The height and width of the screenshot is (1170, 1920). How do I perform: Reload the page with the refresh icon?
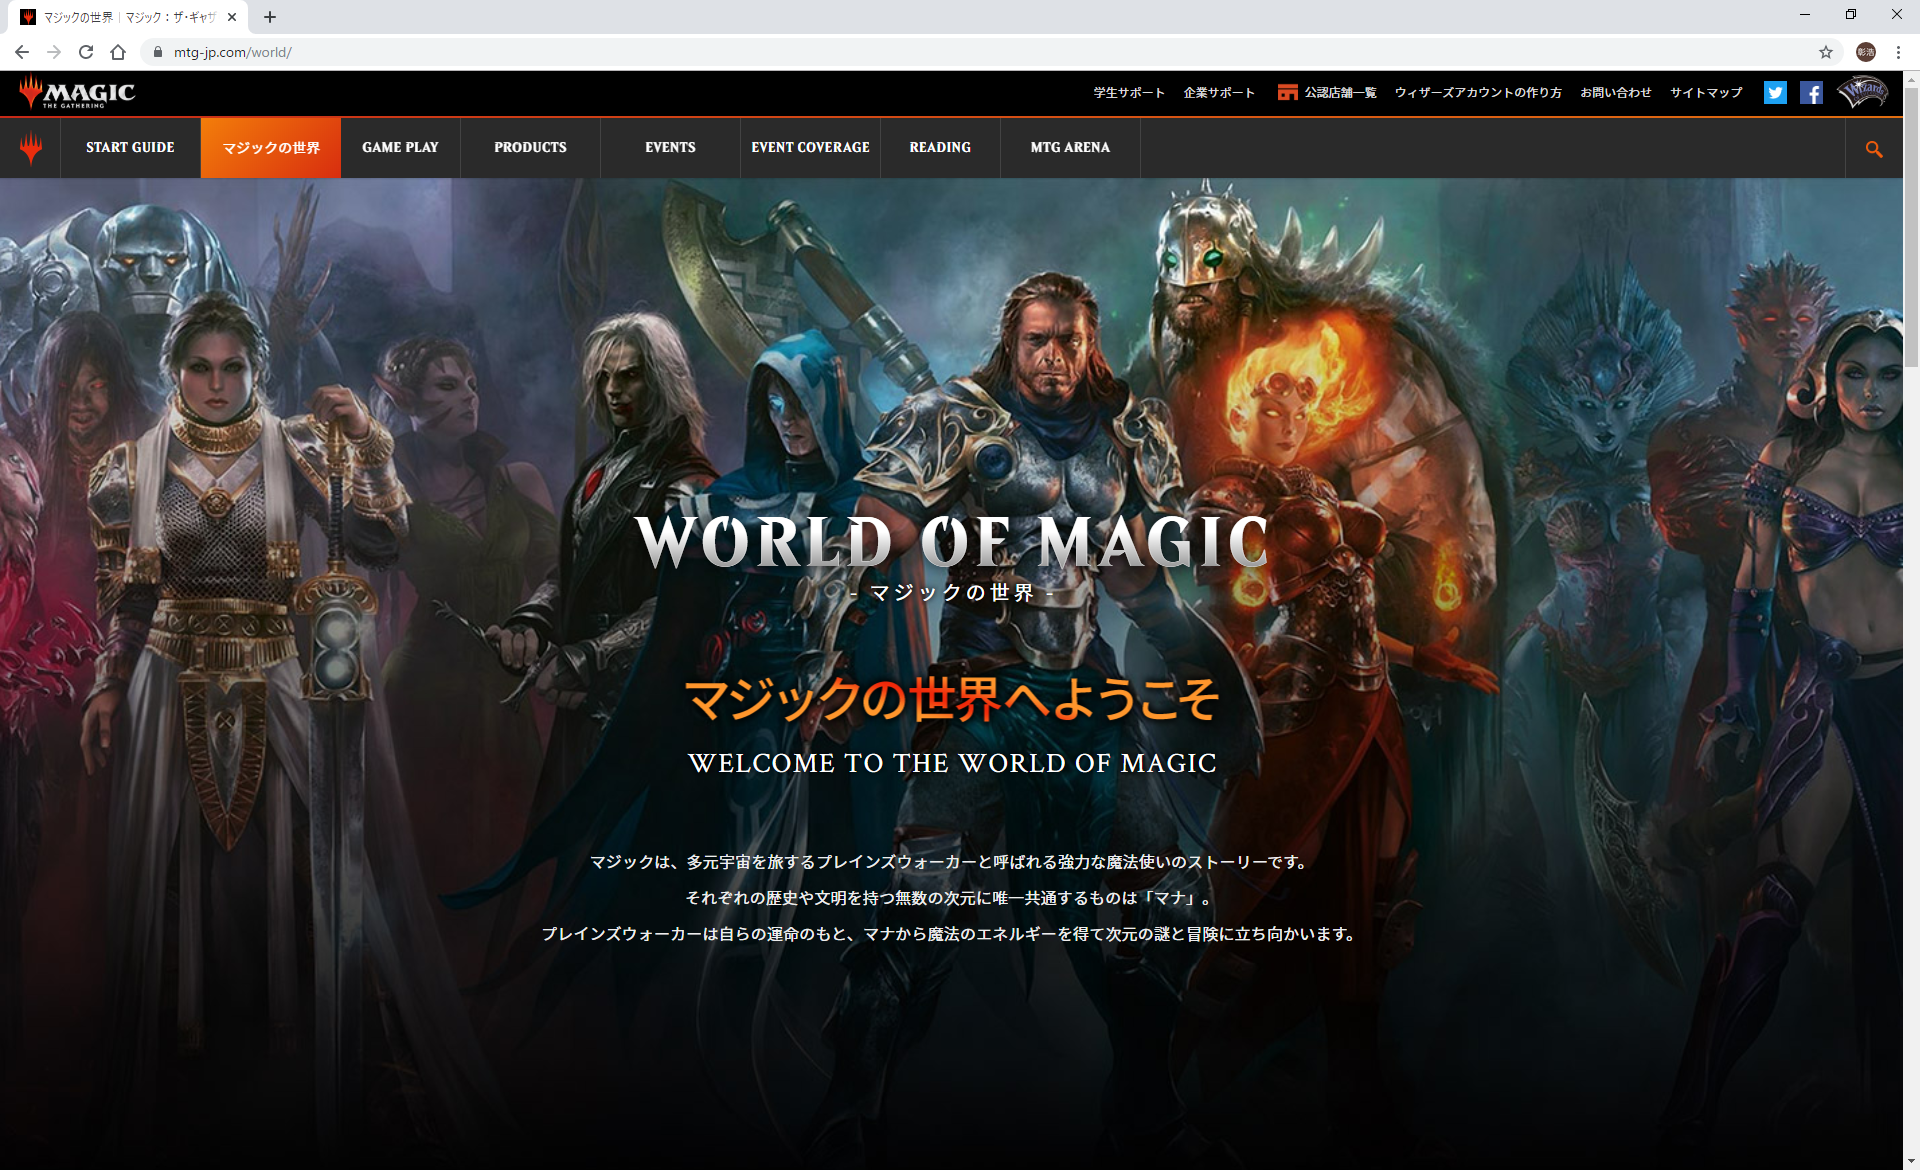(x=86, y=52)
